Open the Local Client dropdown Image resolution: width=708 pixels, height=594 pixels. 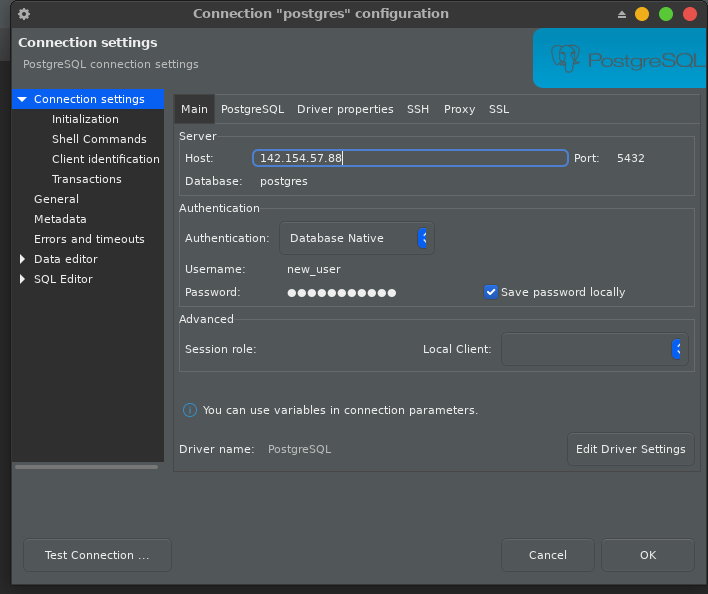[x=594, y=349]
